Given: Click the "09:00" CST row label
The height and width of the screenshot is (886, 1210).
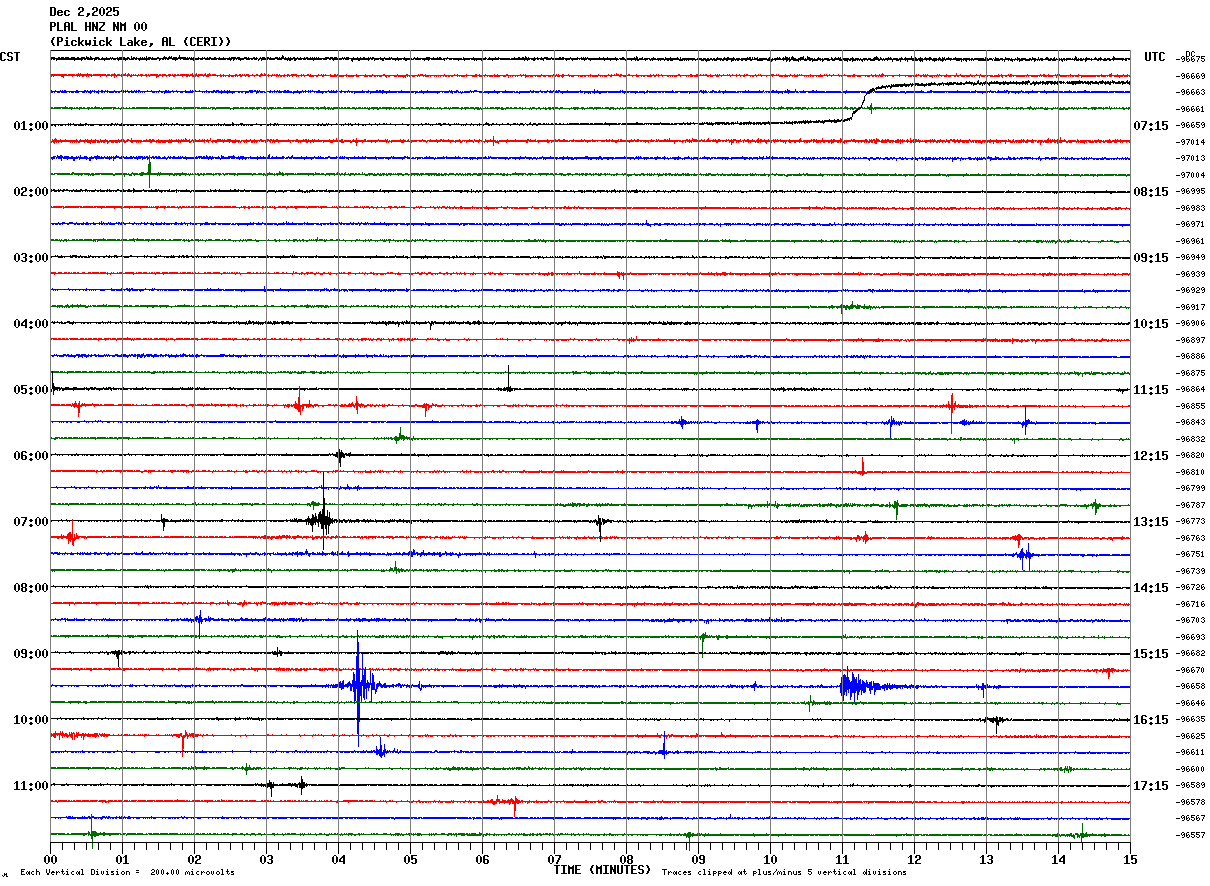Looking at the screenshot, I should pyautogui.click(x=31, y=654).
